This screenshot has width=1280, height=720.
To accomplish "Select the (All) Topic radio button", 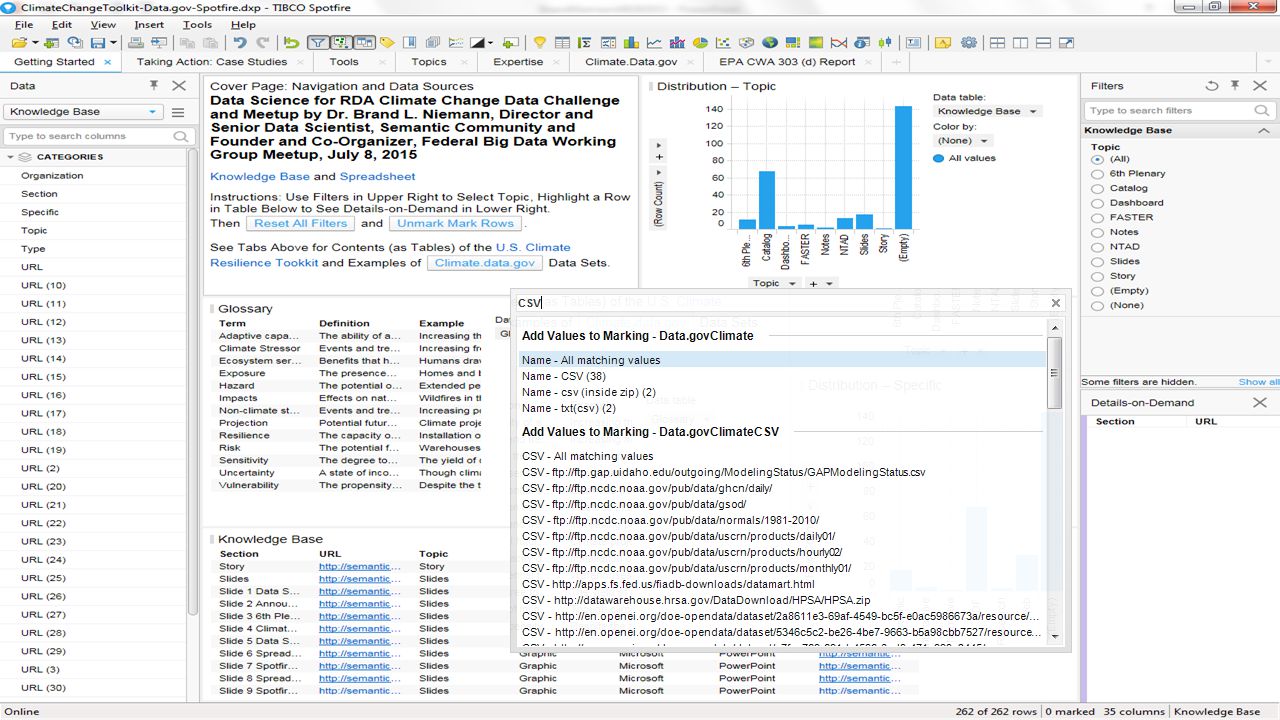I will point(1097,159).
